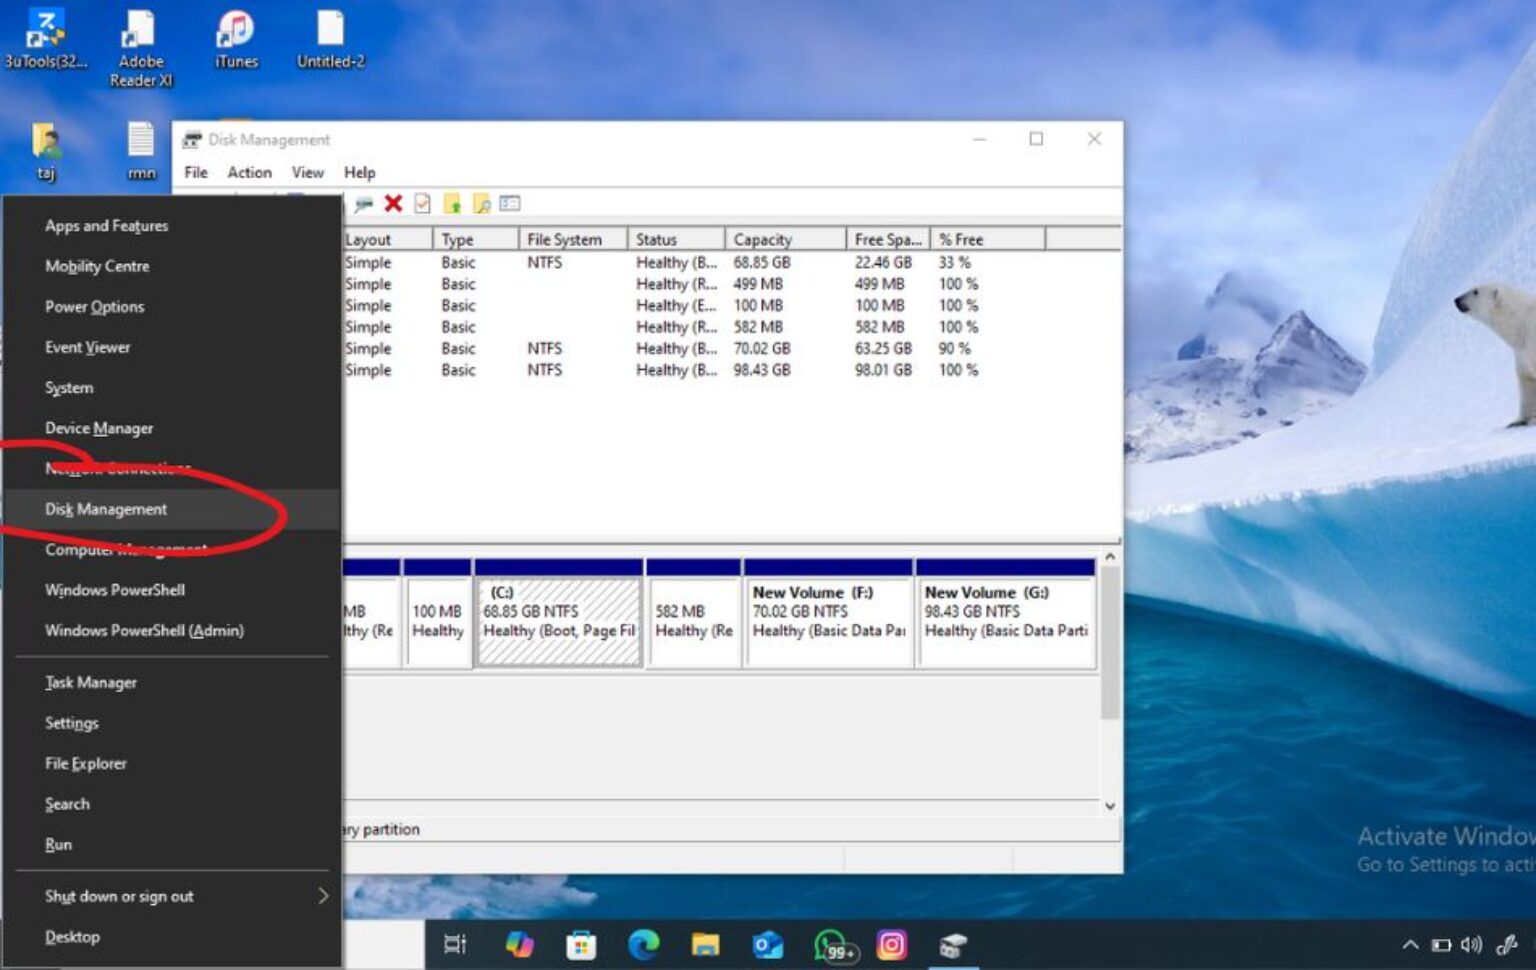Click the speaker icon in the system tray
The image size is (1536, 970).
(1470, 944)
